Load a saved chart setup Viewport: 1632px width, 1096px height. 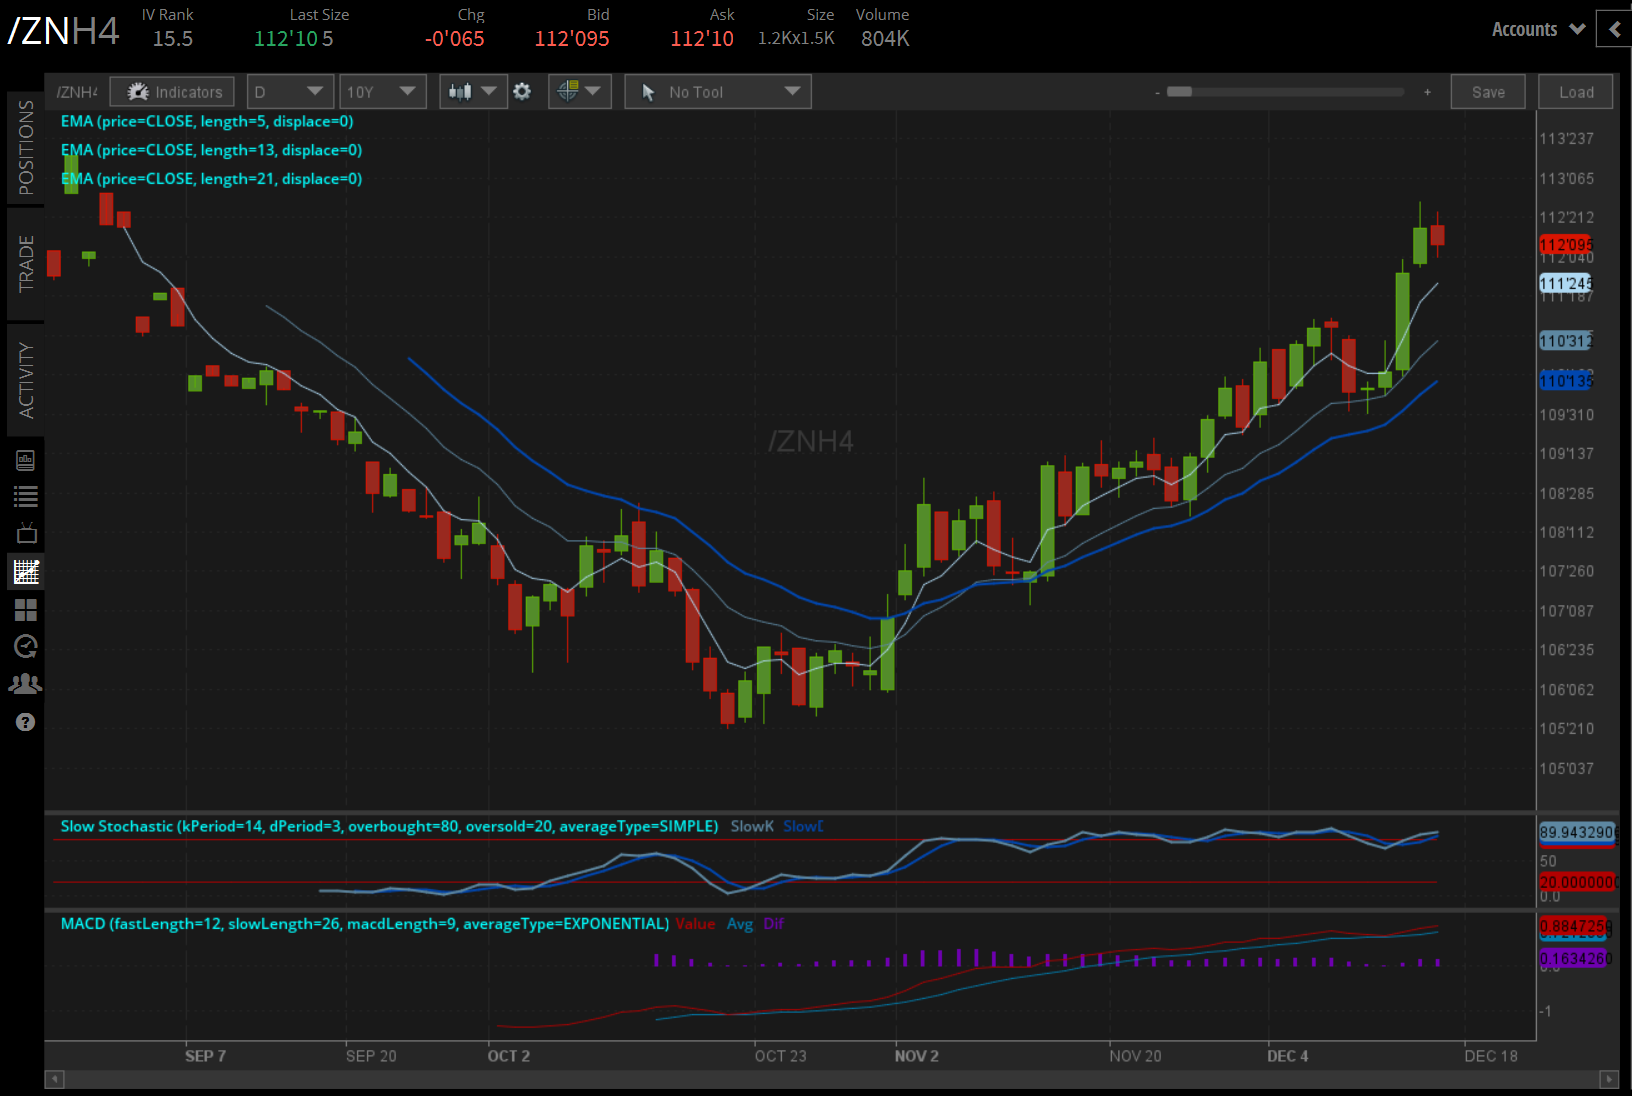pos(1576,92)
